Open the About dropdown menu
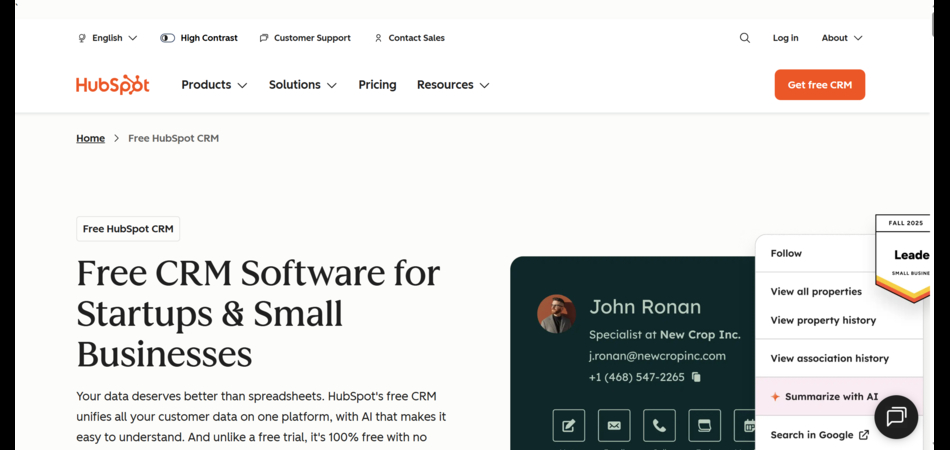The width and height of the screenshot is (950, 450). point(842,38)
